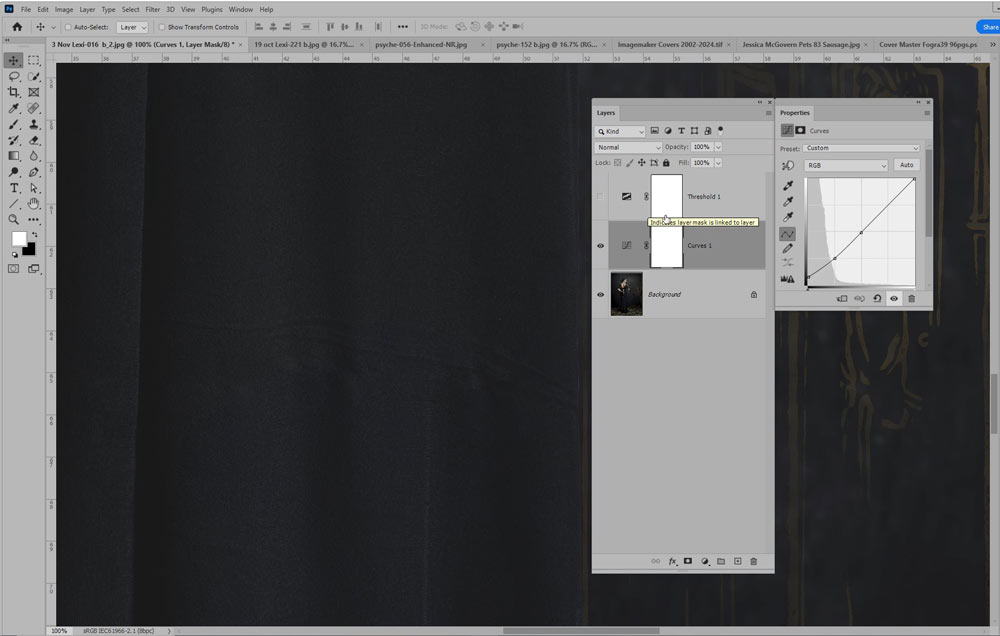Select the Dodge tool
The height and width of the screenshot is (636, 1000).
coord(13,172)
